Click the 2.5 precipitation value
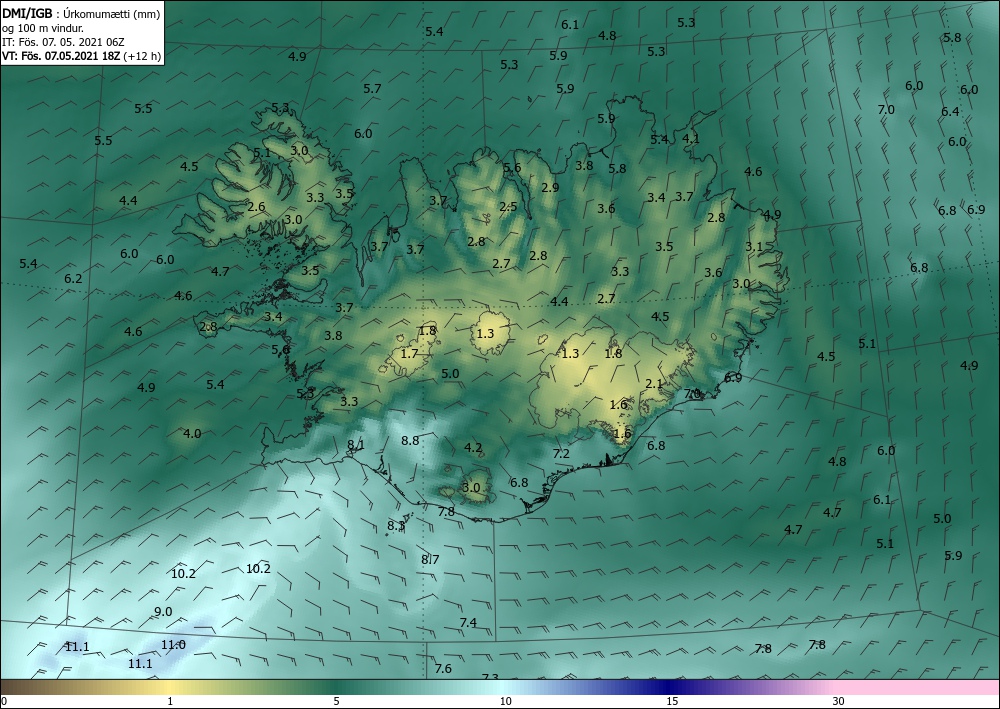 coord(508,207)
